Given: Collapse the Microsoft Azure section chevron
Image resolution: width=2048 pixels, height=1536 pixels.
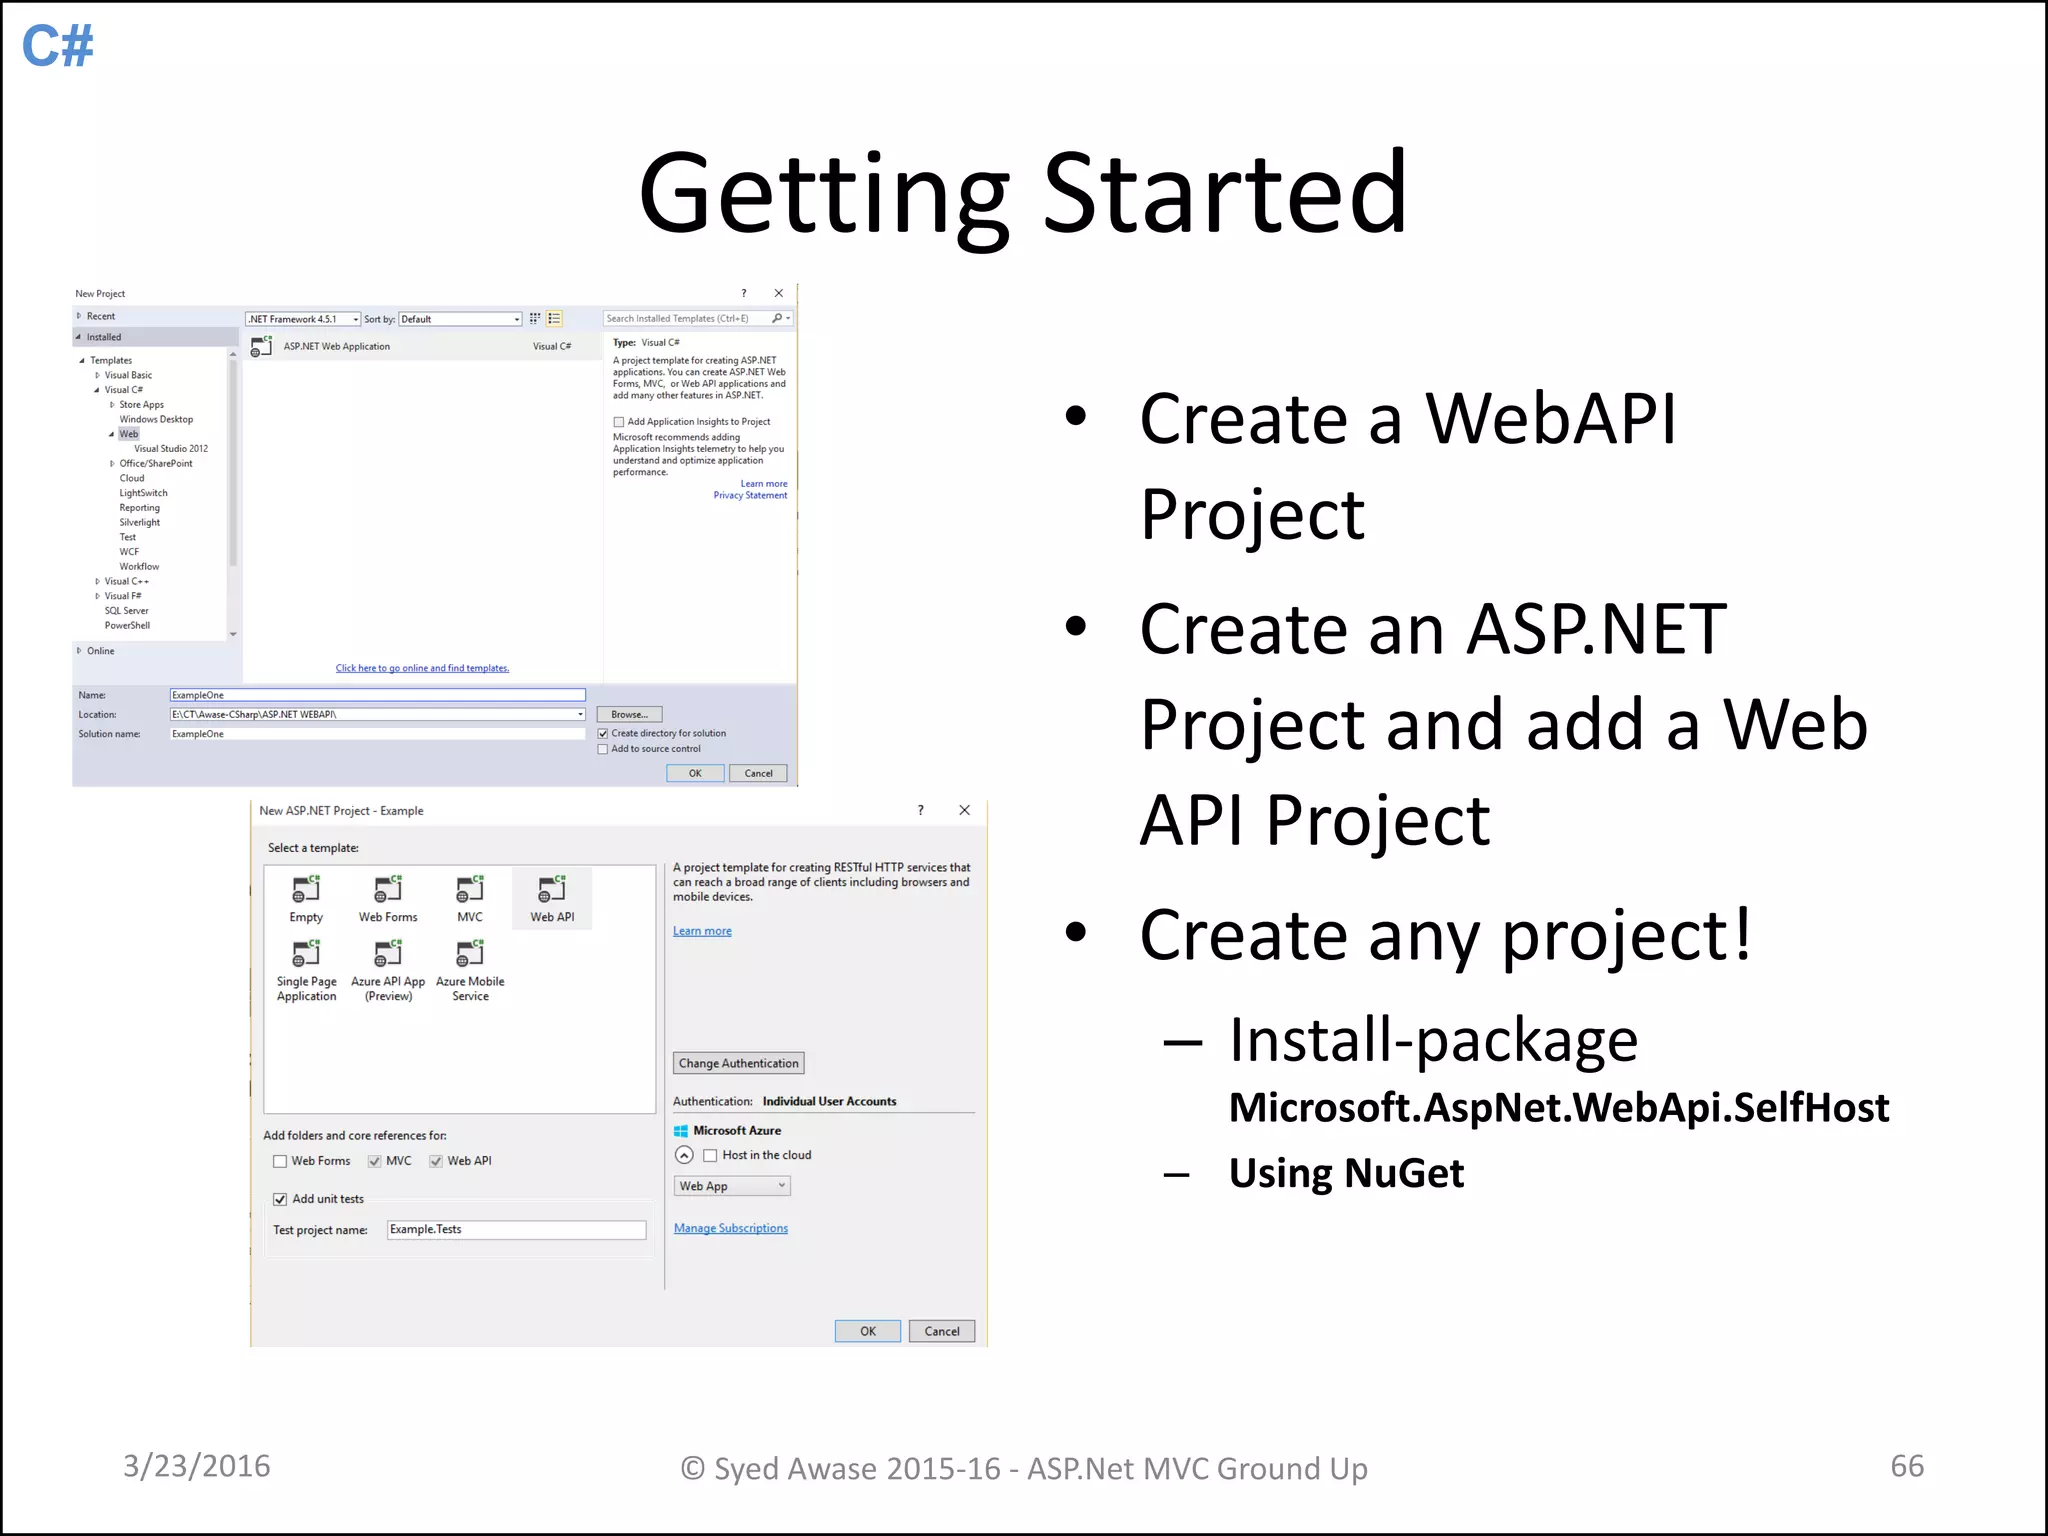Looking at the screenshot, I should [684, 1155].
